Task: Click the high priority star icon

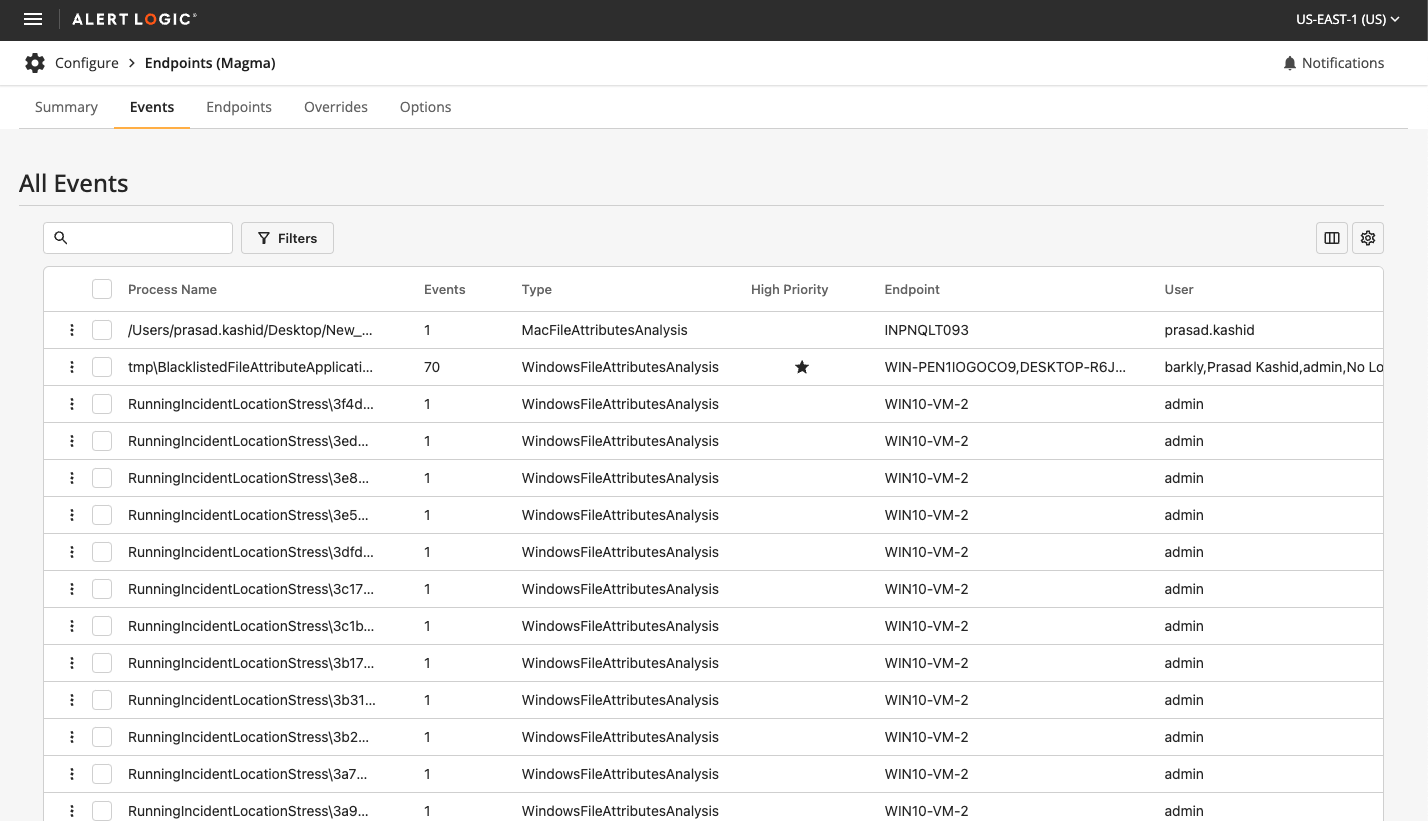Action: [x=801, y=367]
